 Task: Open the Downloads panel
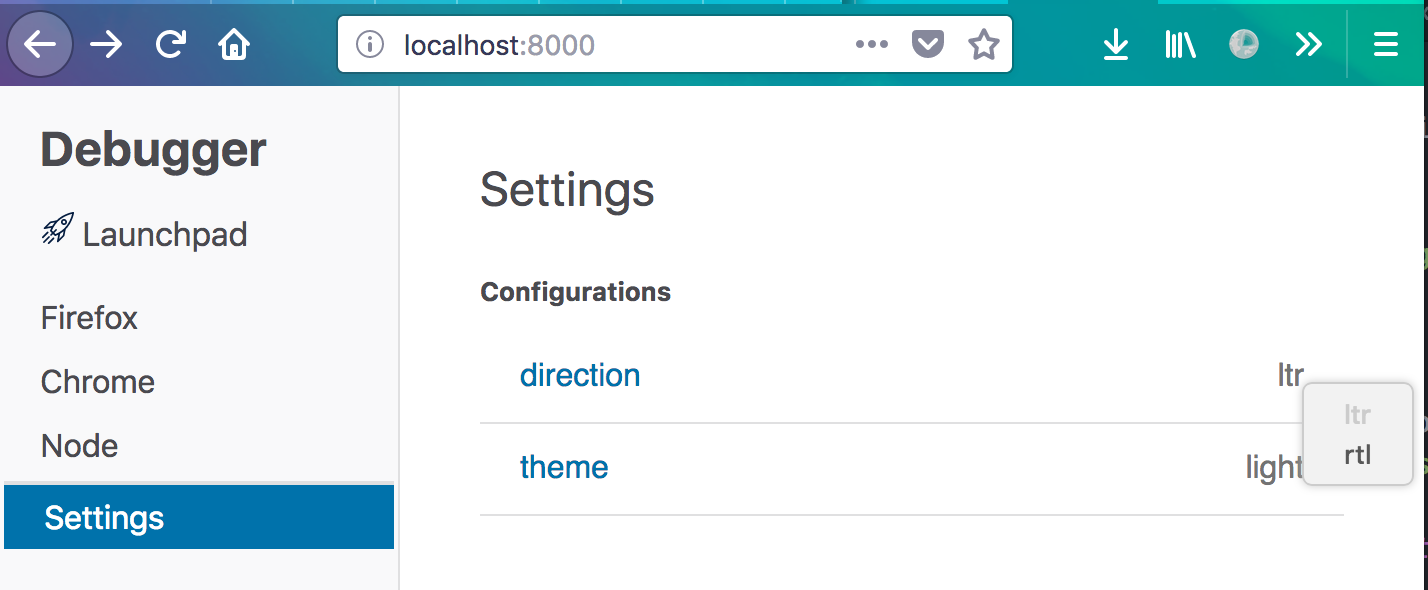point(1115,45)
